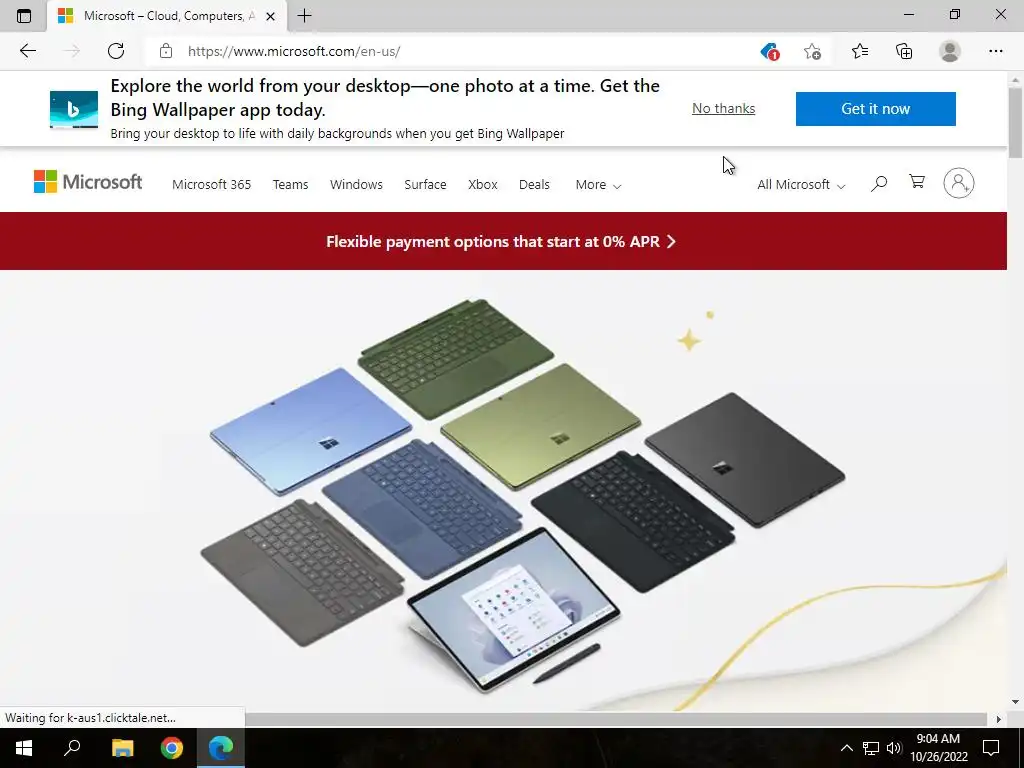
Task: View site information via the lock icon
Action: click(166, 51)
